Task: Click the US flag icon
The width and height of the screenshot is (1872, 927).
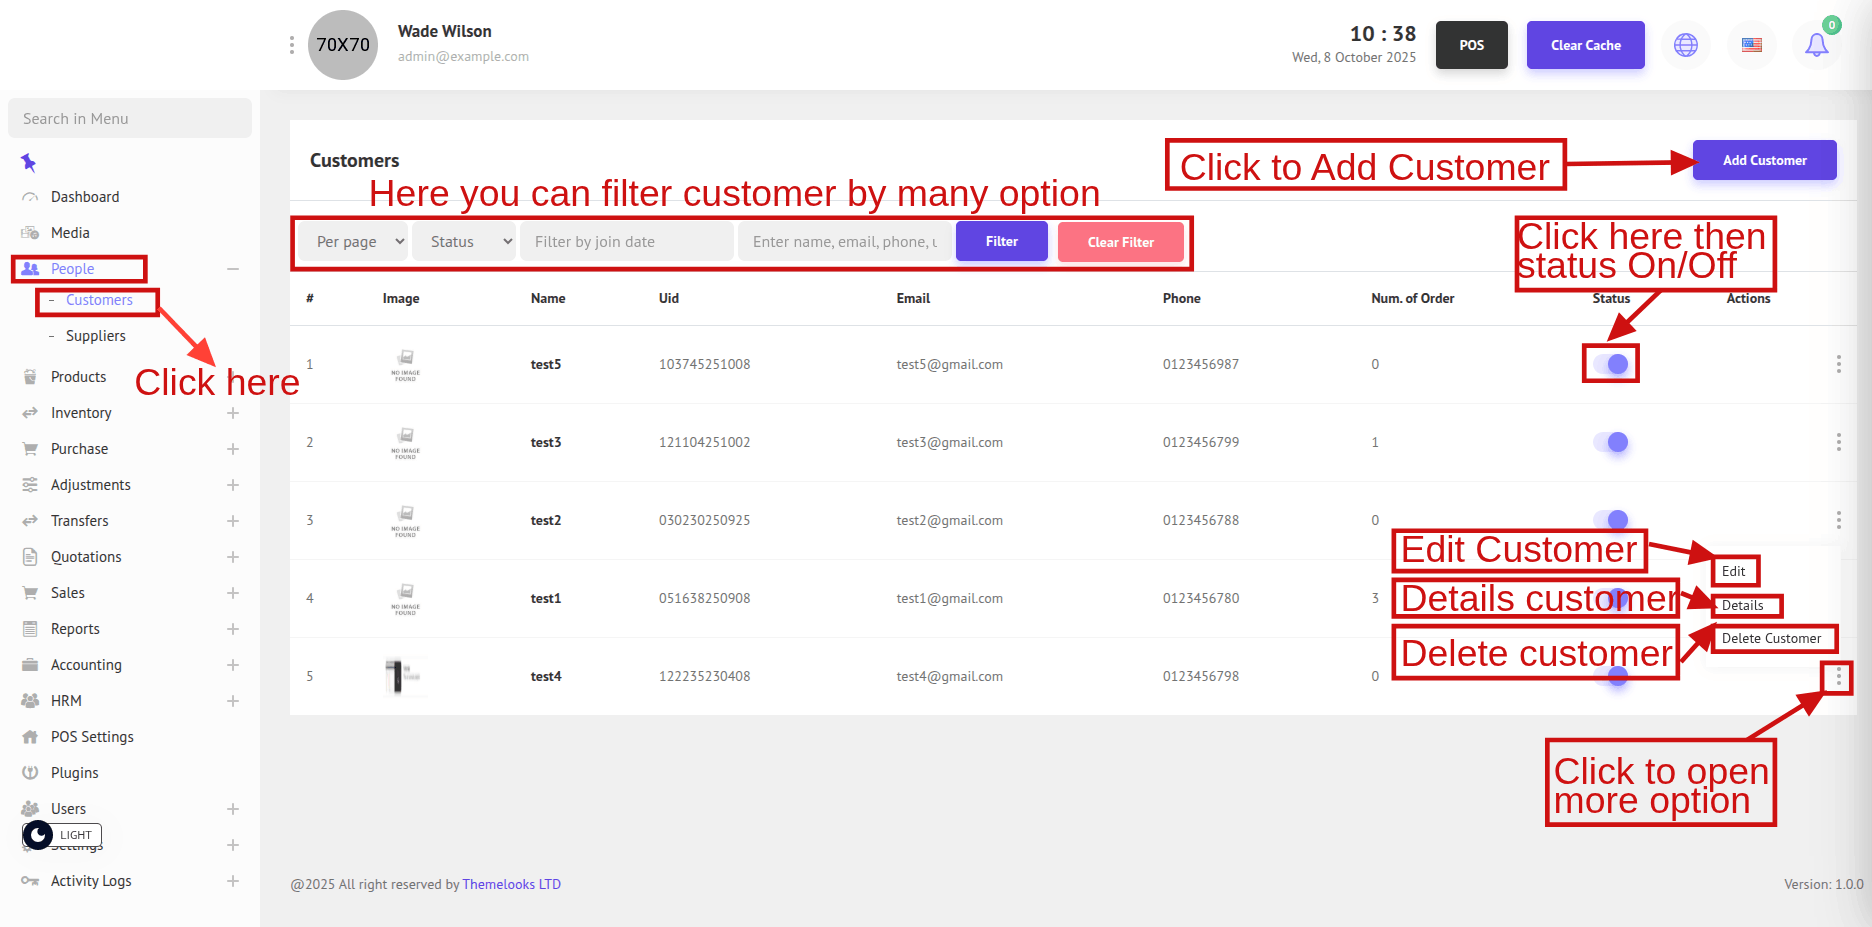Action: click(1752, 45)
